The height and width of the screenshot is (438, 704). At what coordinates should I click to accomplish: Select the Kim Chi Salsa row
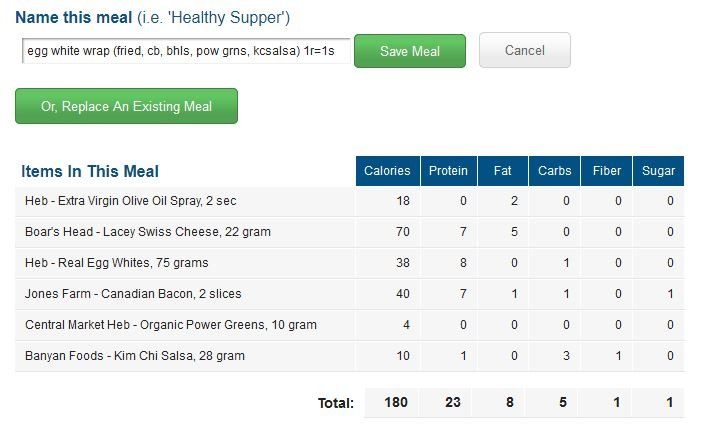(x=350, y=356)
